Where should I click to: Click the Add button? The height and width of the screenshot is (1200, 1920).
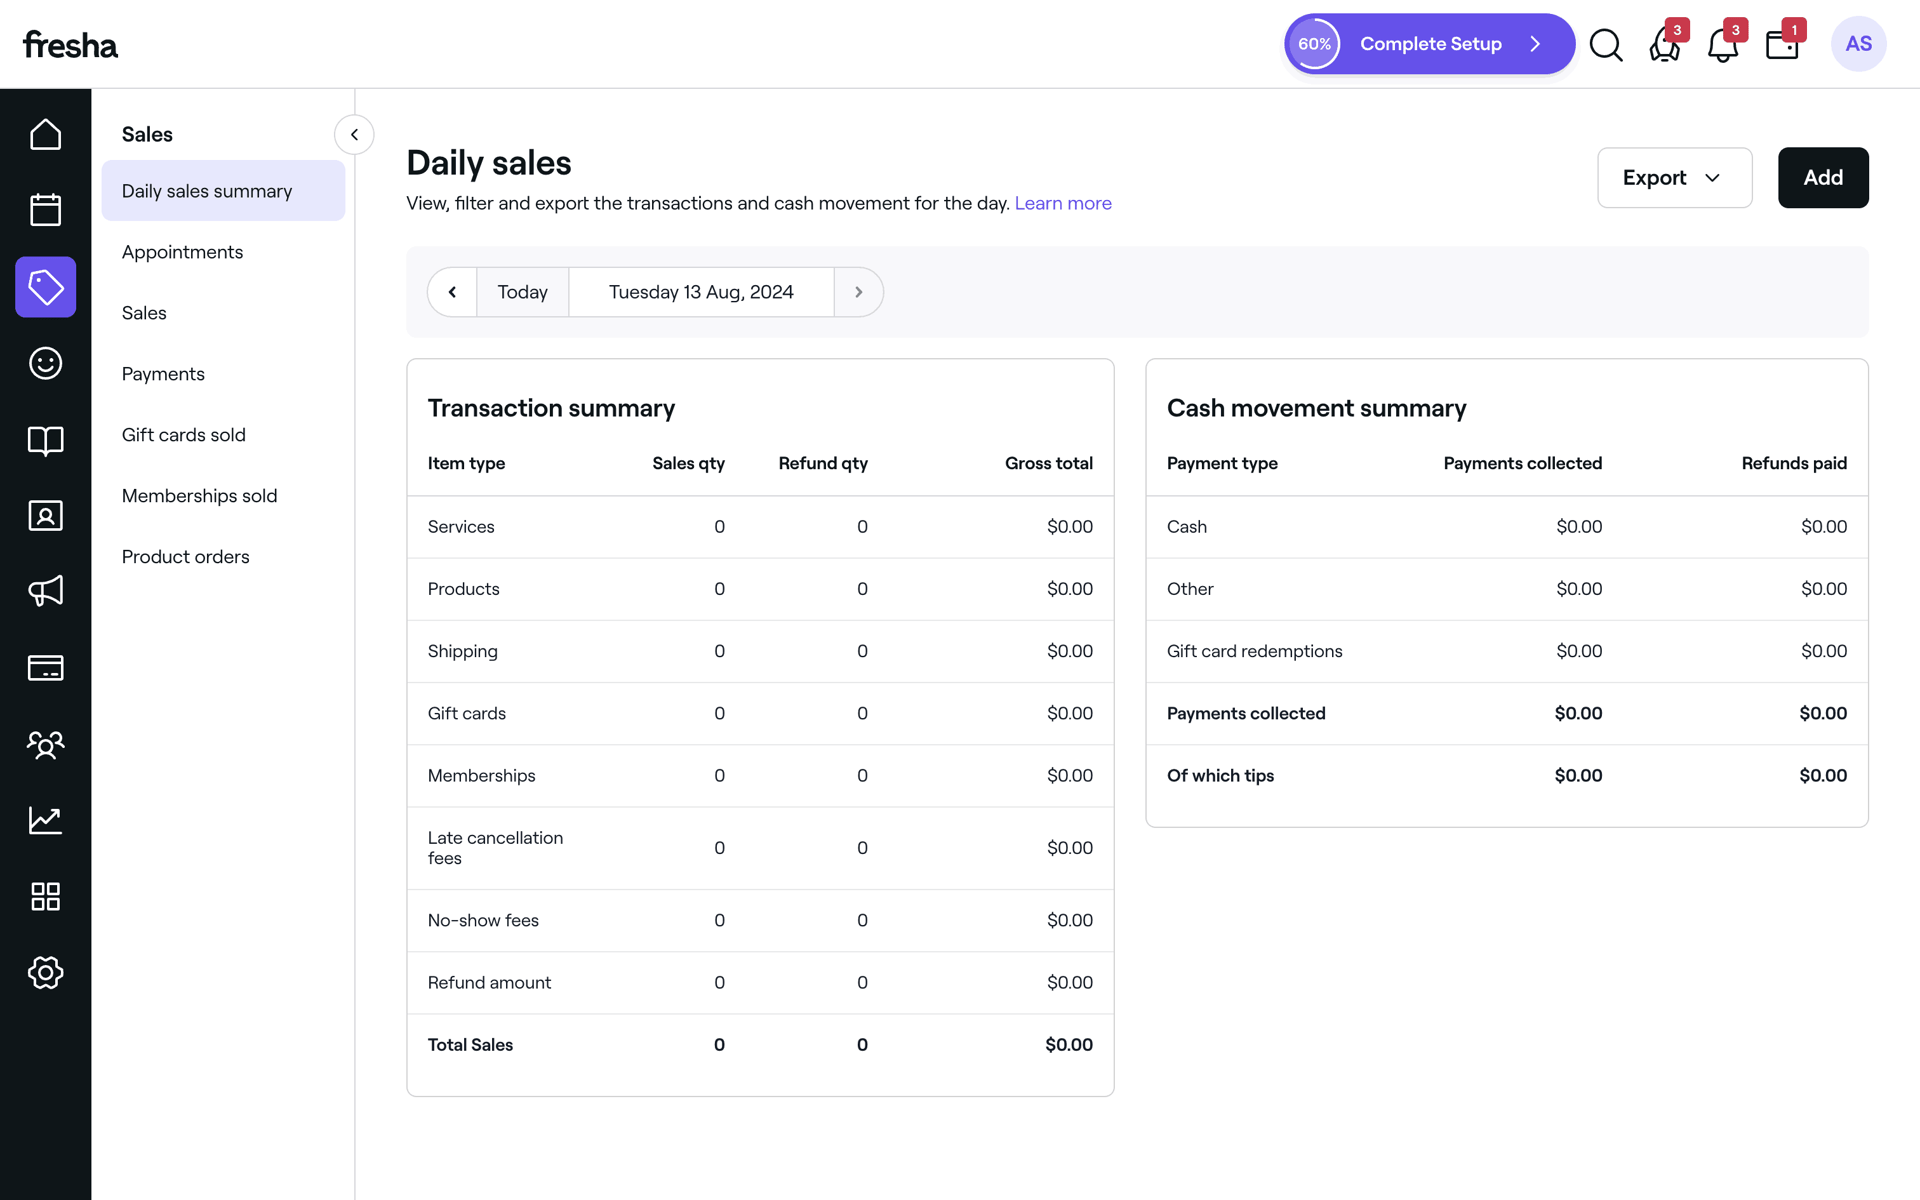[x=1822, y=178]
